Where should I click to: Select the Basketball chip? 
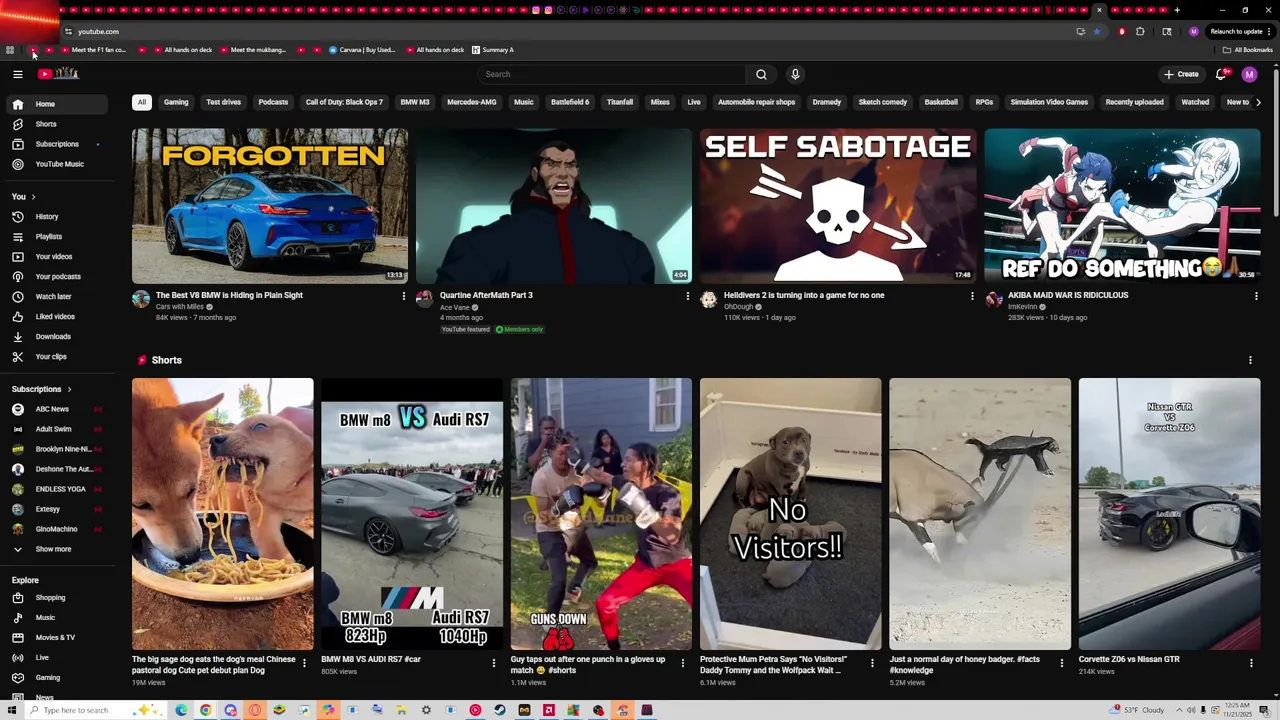point(941,102)
